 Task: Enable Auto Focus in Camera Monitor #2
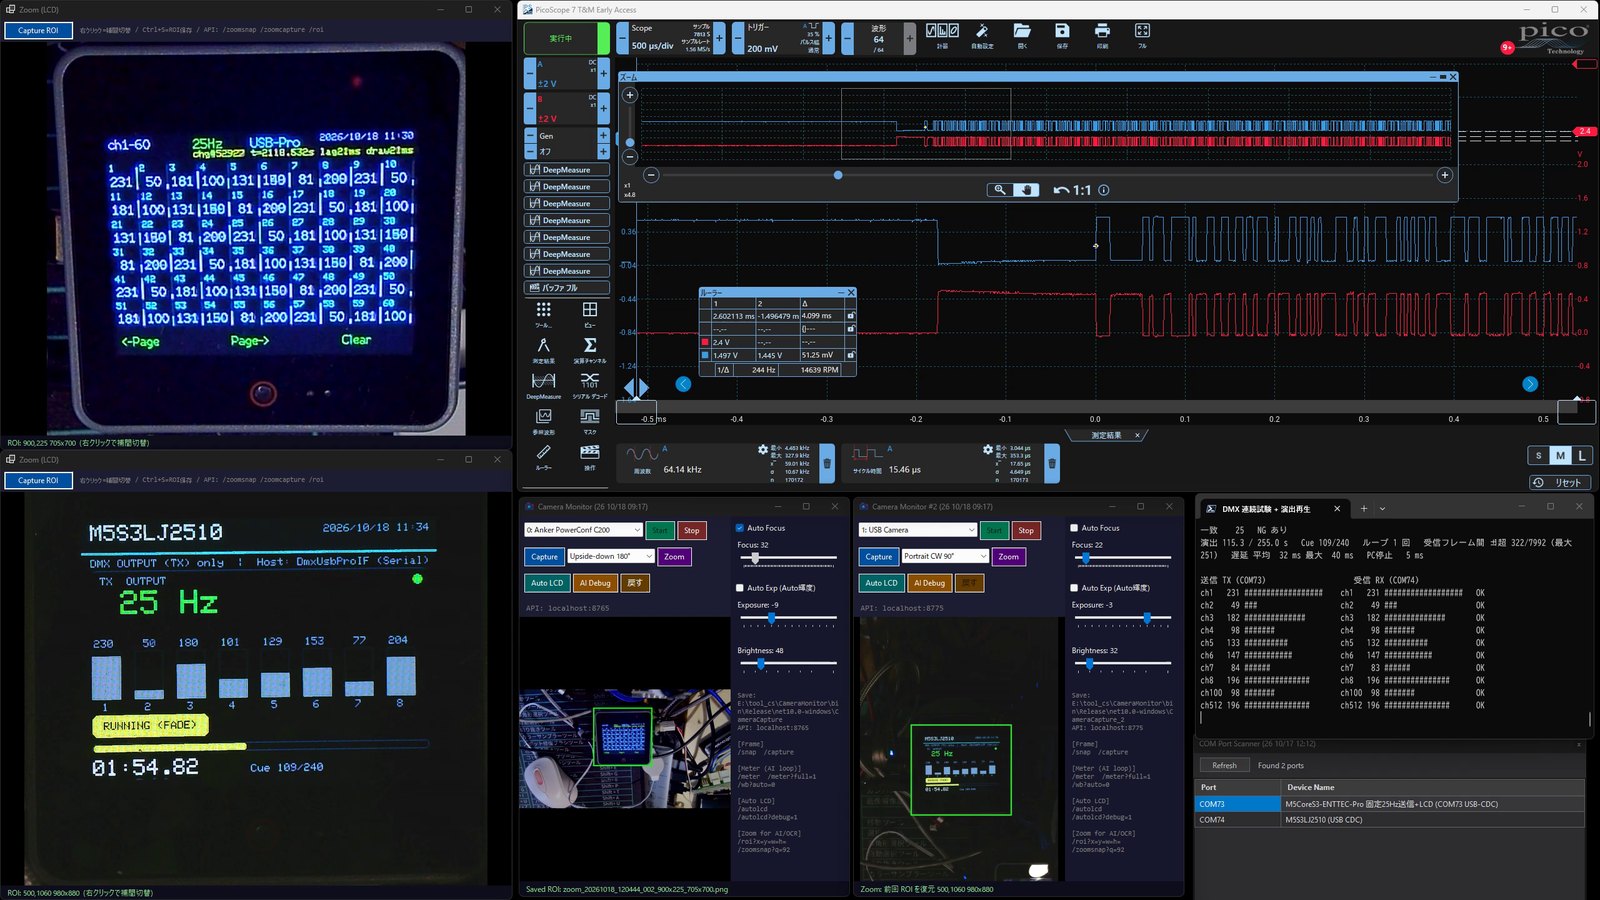tap(1074, 528)
